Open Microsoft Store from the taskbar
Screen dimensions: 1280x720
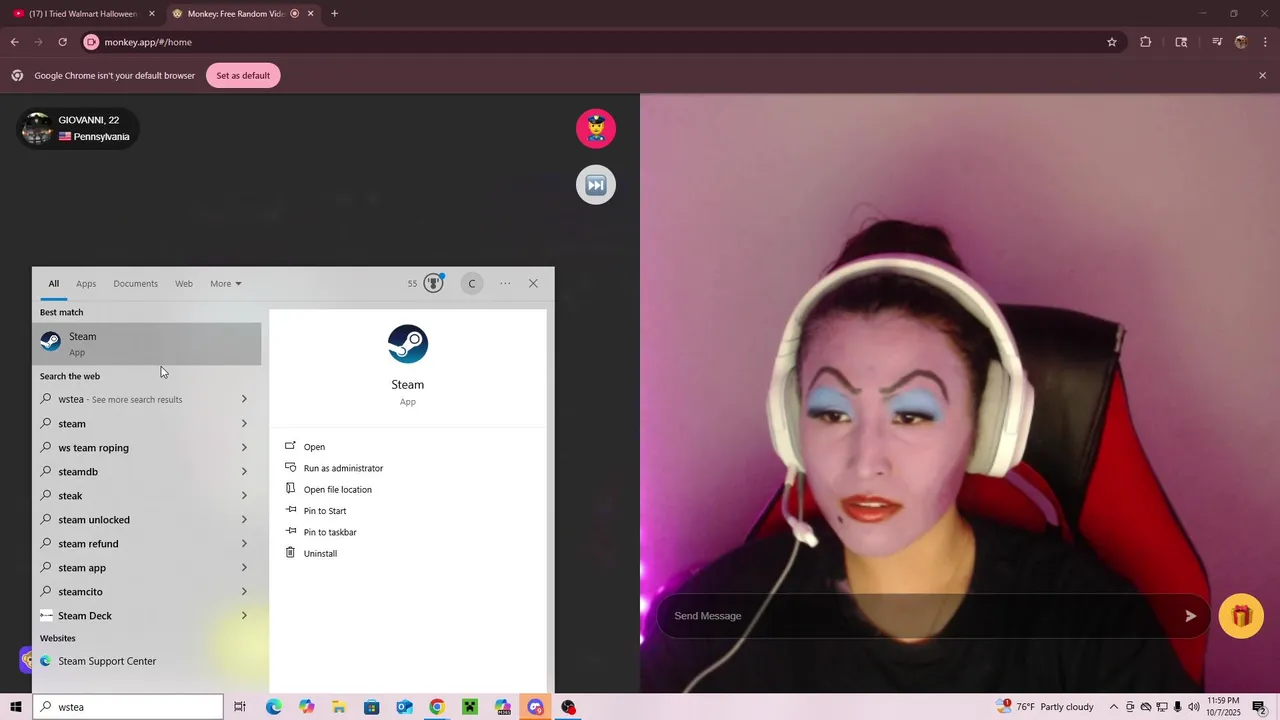(x=371, y=707)
